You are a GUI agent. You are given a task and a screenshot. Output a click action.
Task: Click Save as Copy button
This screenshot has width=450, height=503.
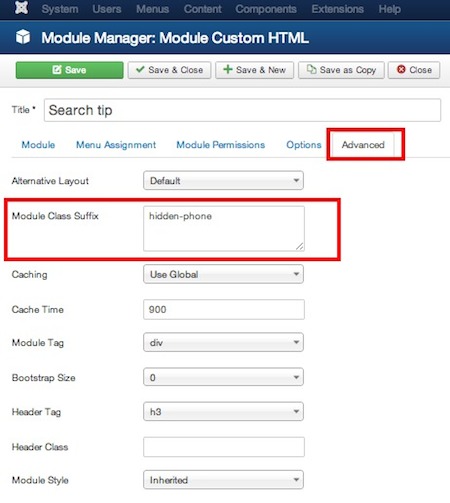coord(341,70)
